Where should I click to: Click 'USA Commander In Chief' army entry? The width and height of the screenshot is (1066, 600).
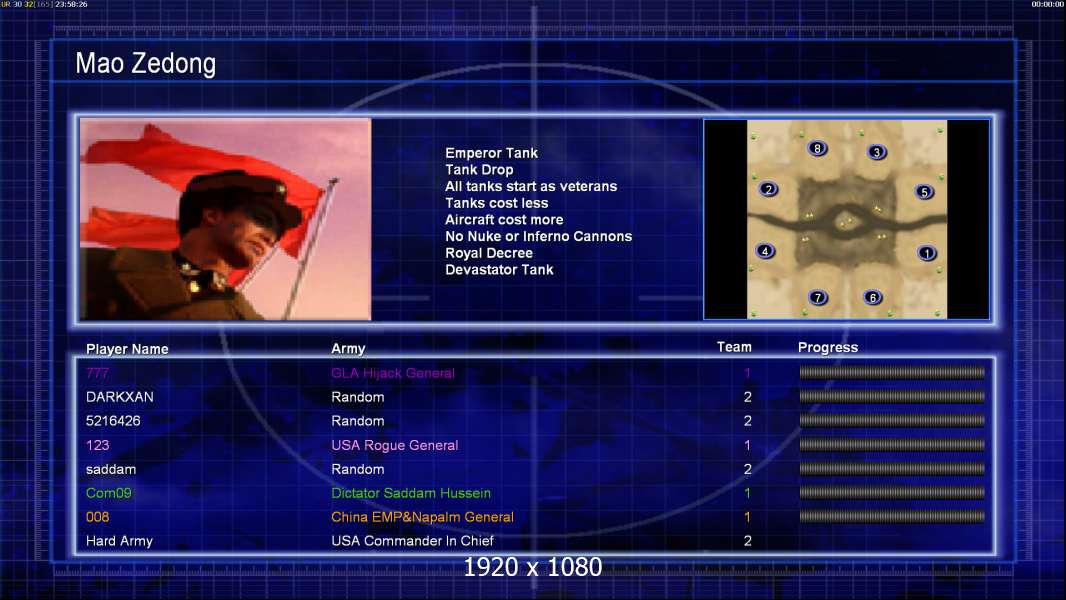pos(412,541)
